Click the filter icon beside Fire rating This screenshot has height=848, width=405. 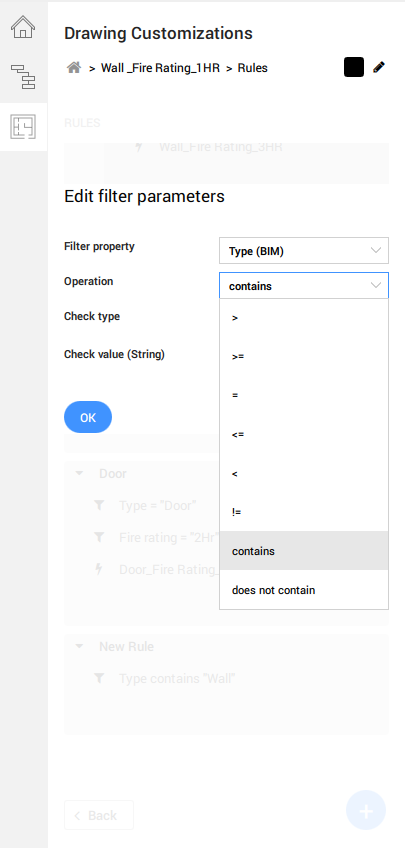click(99, 537)
